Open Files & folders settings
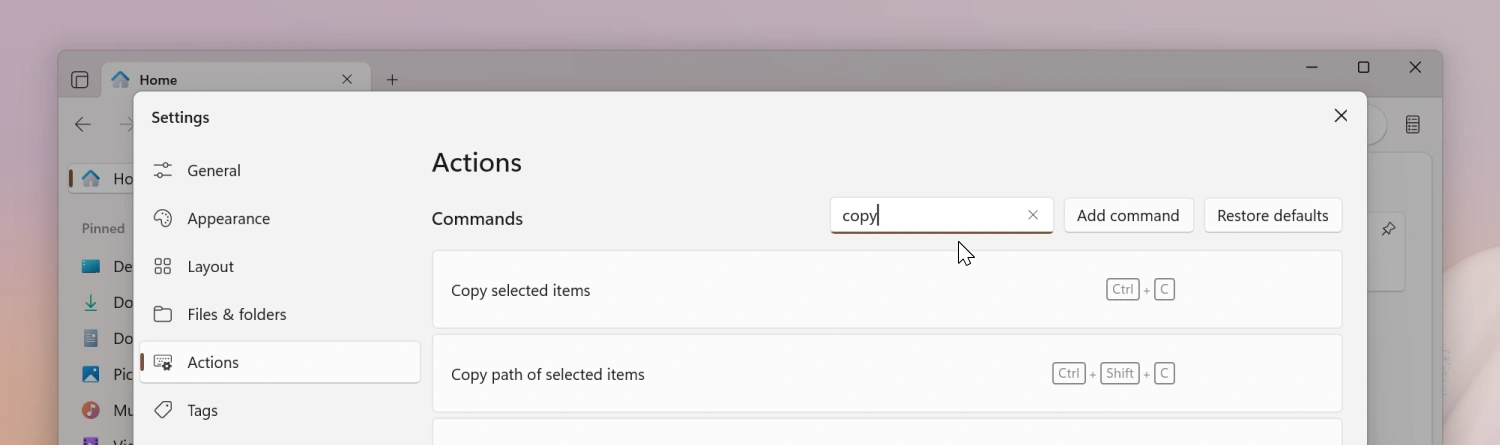Screen dimensions: 1500x445 coord(236,314)
